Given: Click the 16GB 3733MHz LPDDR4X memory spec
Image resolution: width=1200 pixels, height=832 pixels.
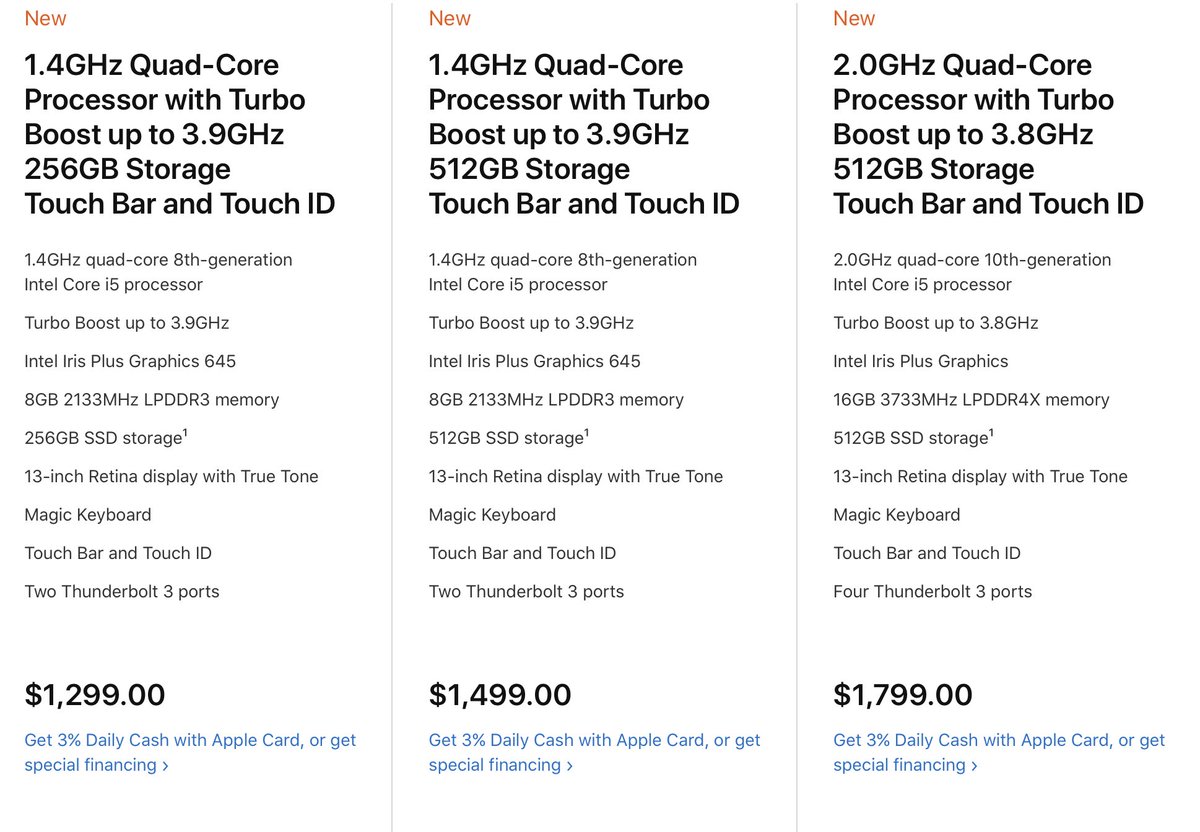Looking at the screenshot, I should (971, 399).
